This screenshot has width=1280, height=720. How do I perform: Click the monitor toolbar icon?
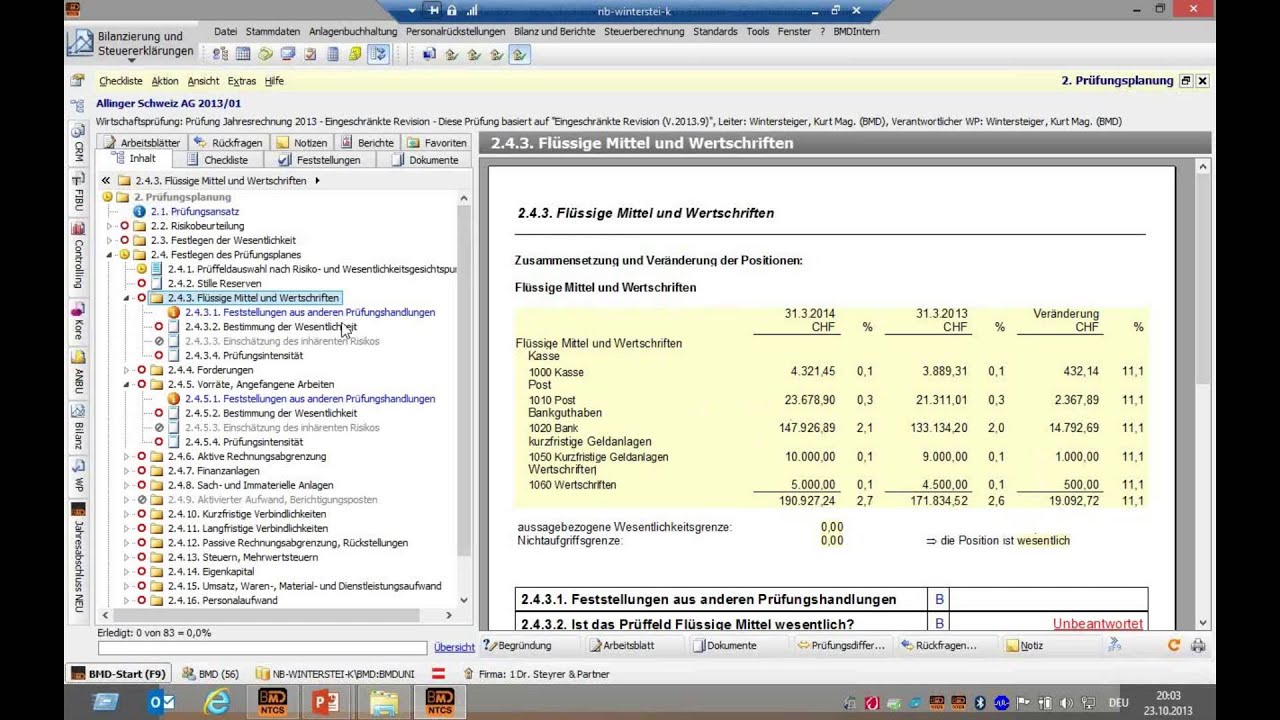coord(288,54)
